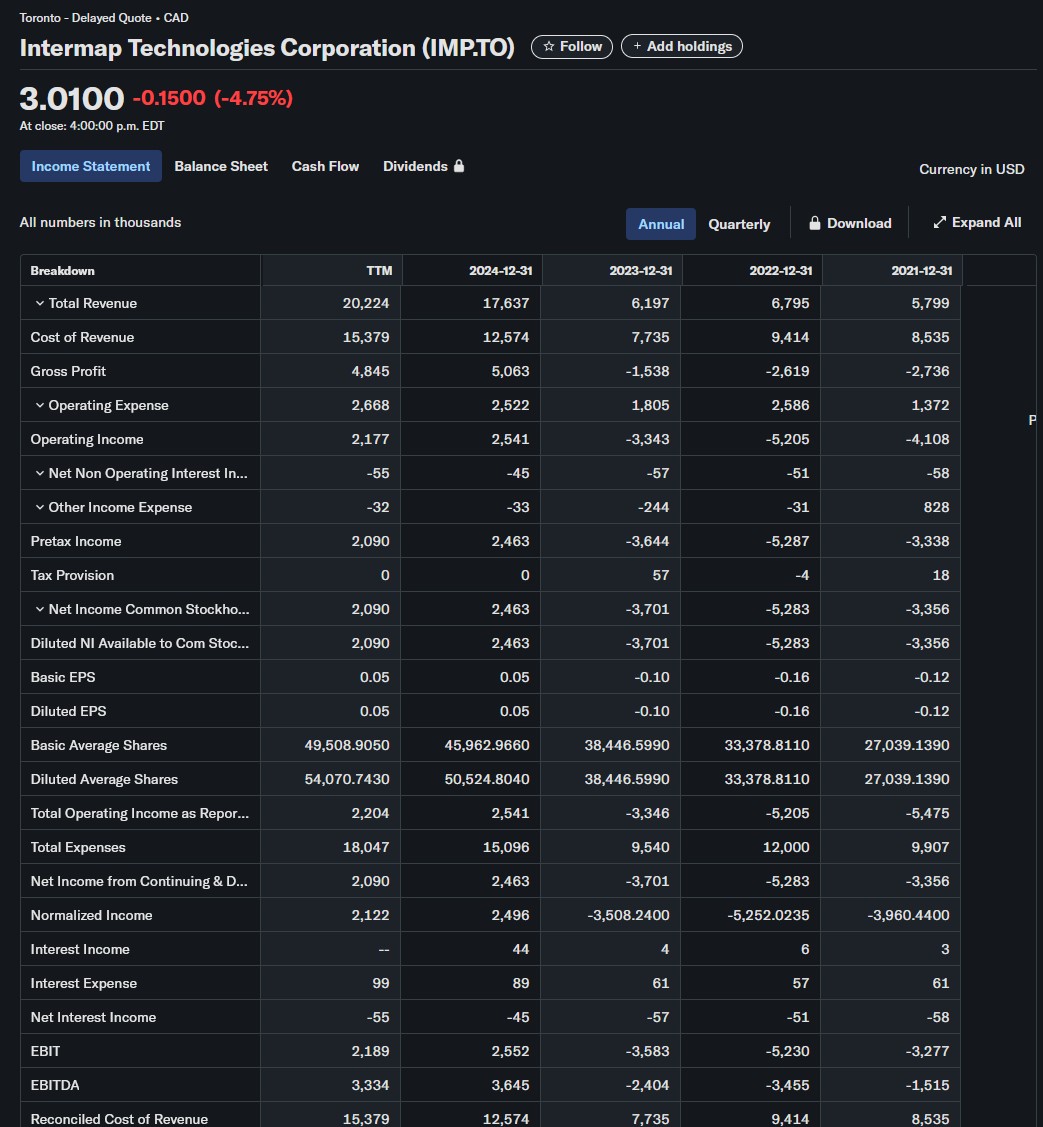Click the Cost of Revenue row label

[x=82, y=337]
